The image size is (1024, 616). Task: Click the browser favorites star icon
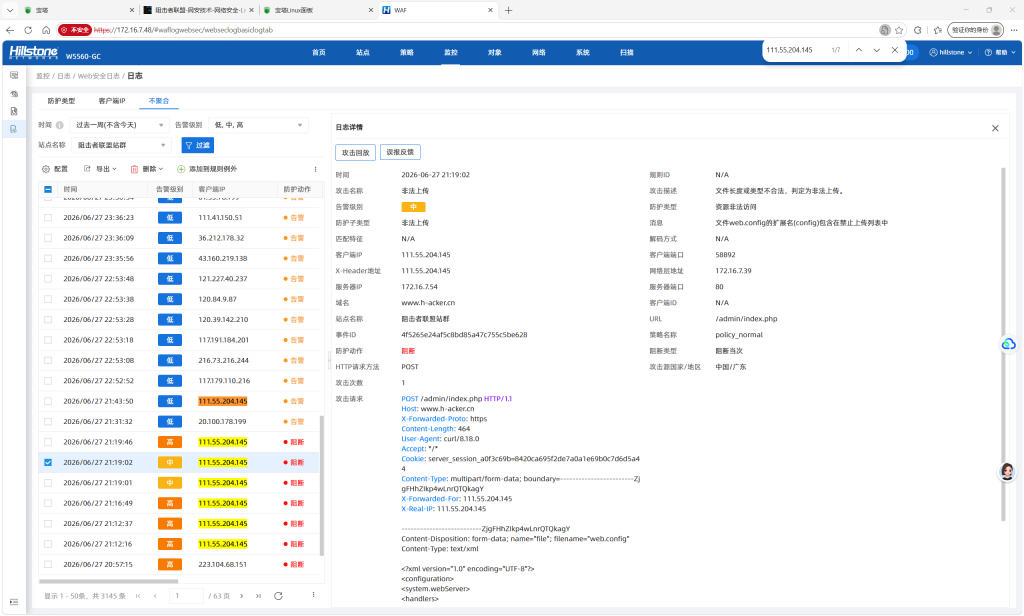[899, 30]
